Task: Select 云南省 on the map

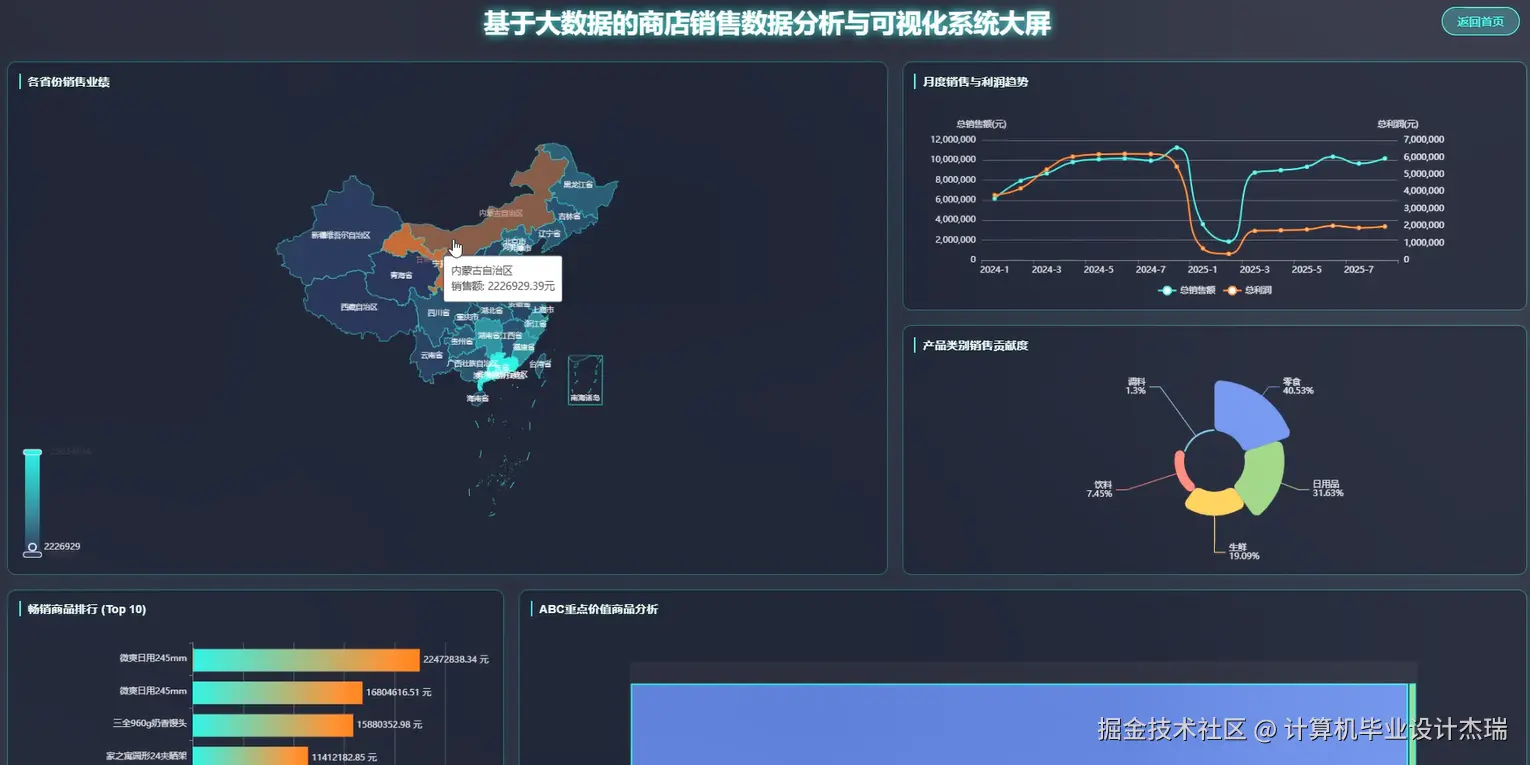Action: coord(431,355)
